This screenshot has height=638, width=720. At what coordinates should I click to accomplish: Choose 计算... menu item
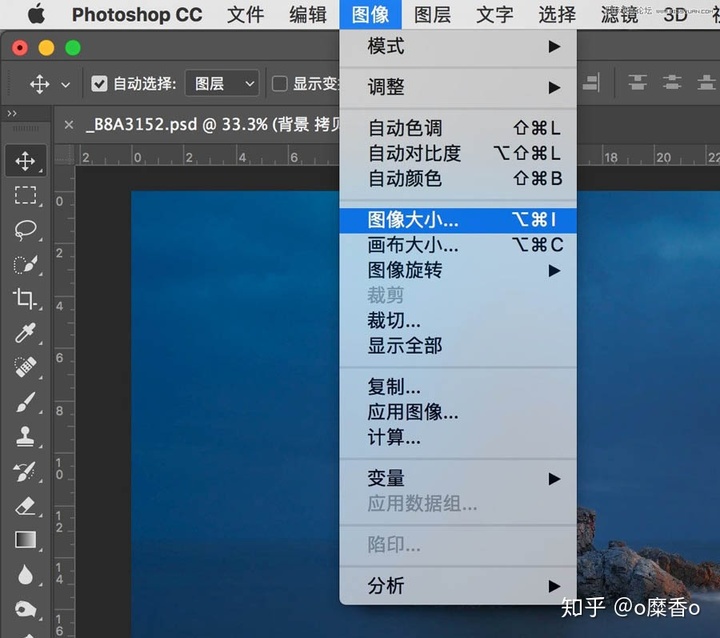(458, 437)
